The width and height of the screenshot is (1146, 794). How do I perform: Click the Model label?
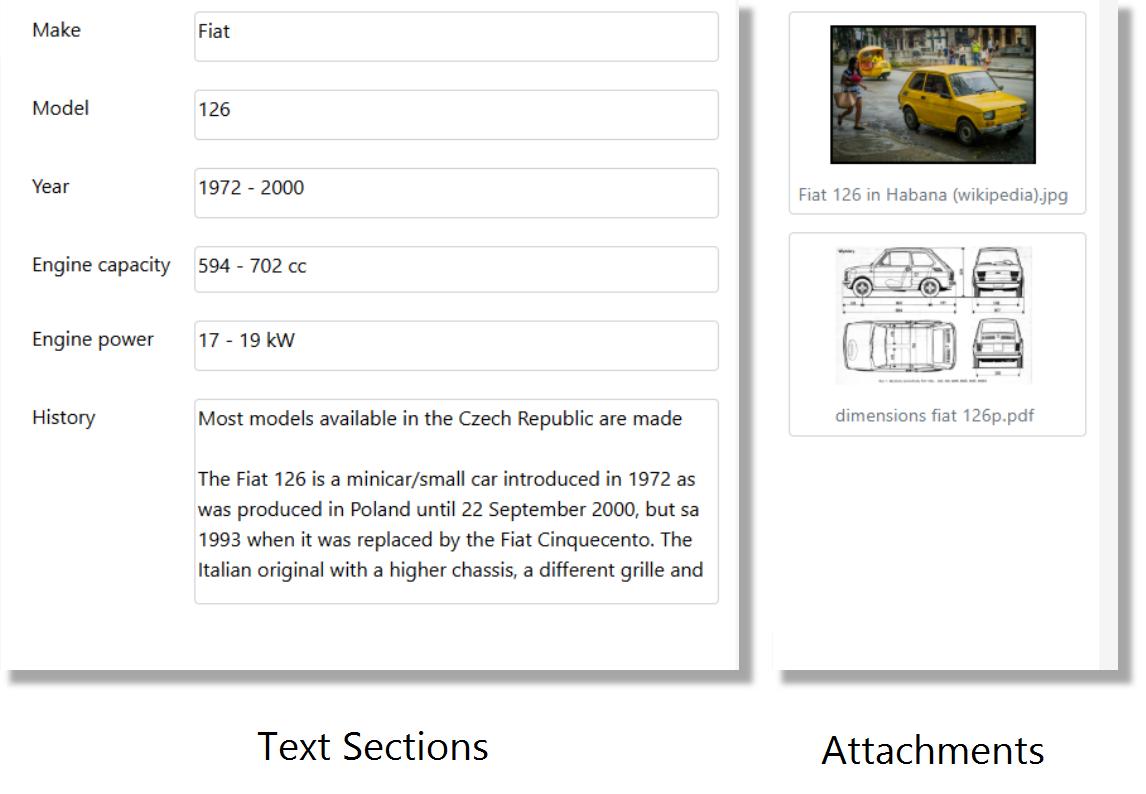click(61, 108)
